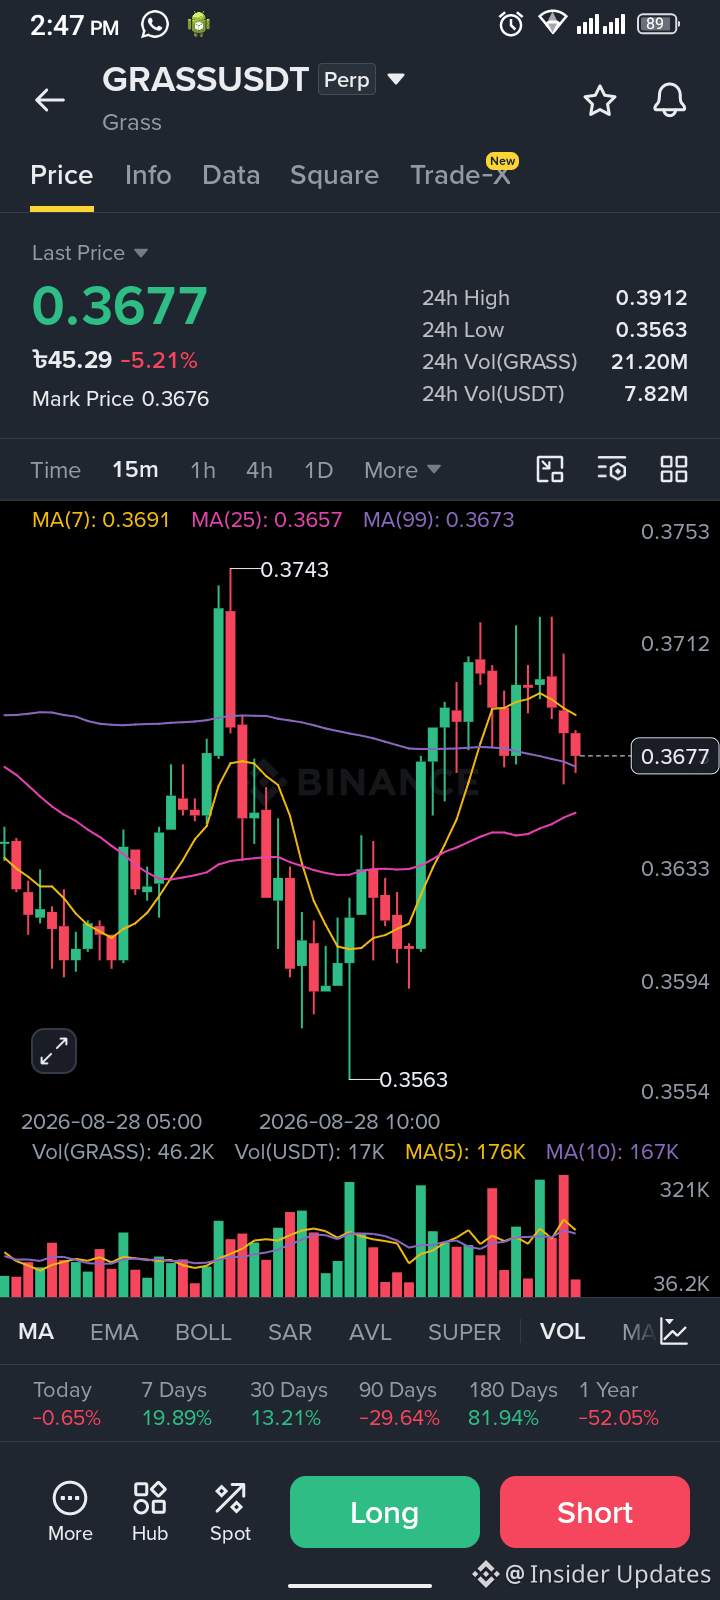This screenshot has width=720, height=1600.
Task: Tap the alarm clock status icon
Action: [x=511, y=24]
